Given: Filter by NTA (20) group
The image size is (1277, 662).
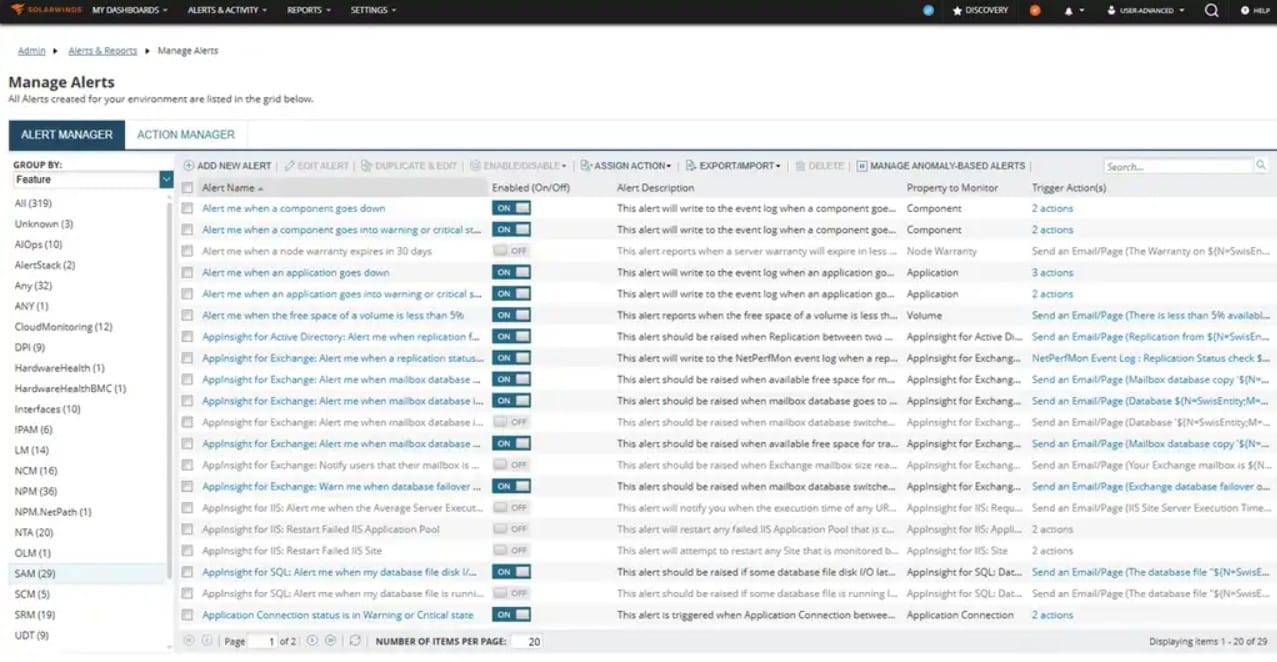Looking at the screenshot, I should [x=34, y=532].
